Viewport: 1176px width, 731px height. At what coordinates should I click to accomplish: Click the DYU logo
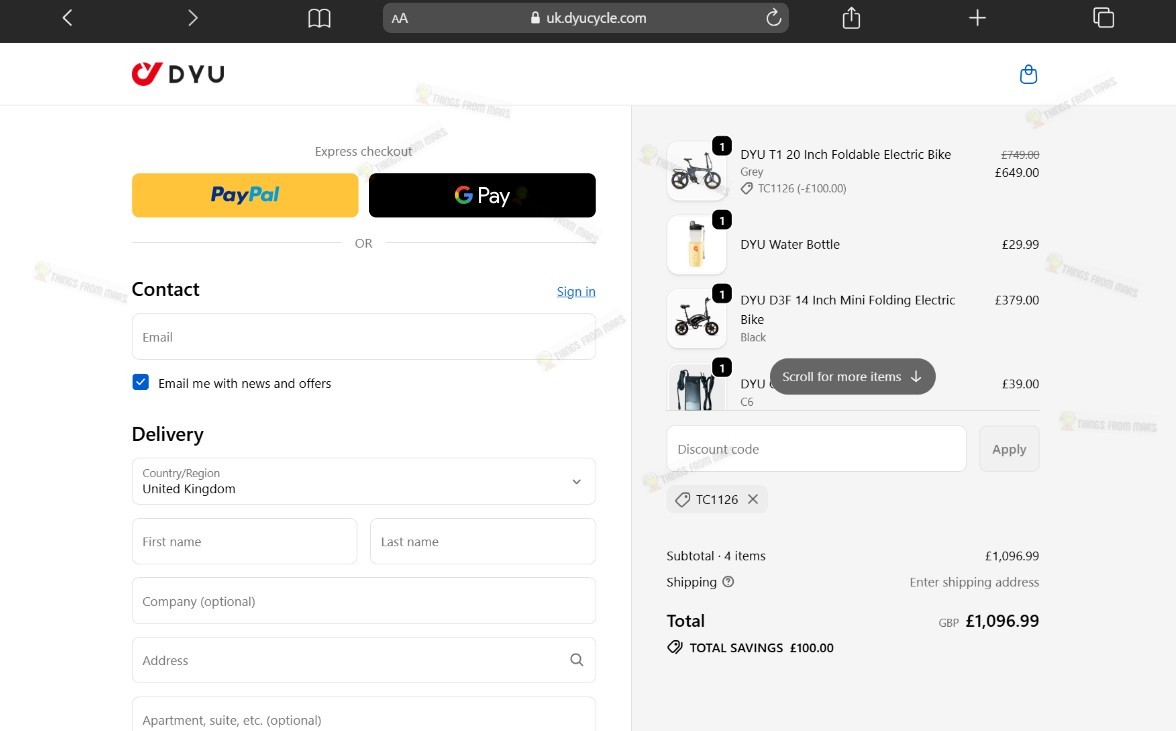[178, 73]
